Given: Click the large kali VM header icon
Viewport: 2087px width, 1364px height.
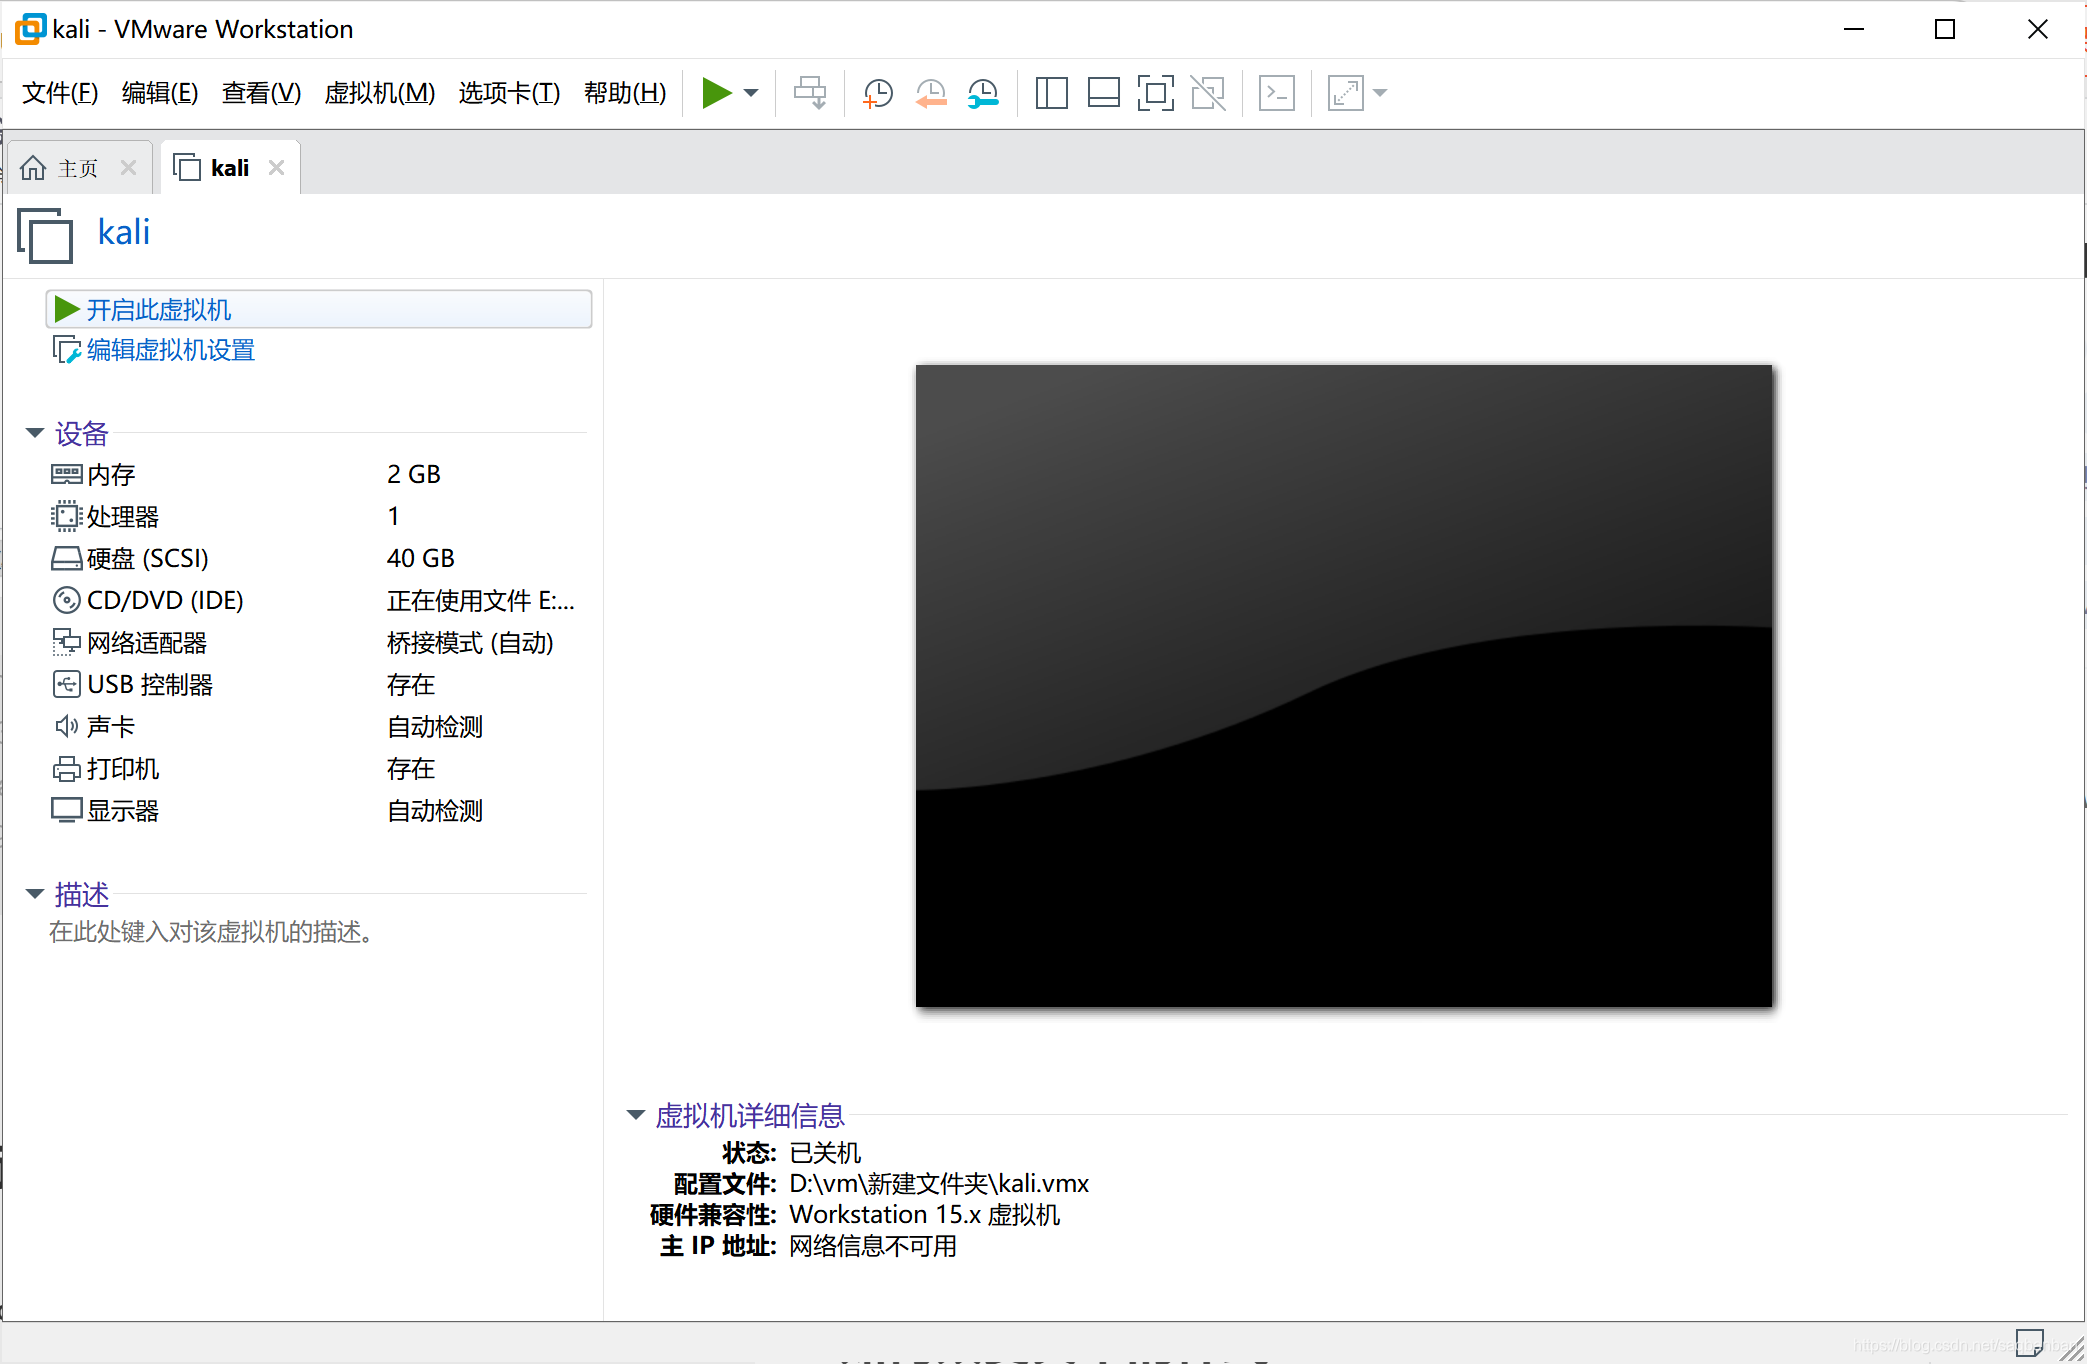Looking at the screenshot, I should point(45,235).
